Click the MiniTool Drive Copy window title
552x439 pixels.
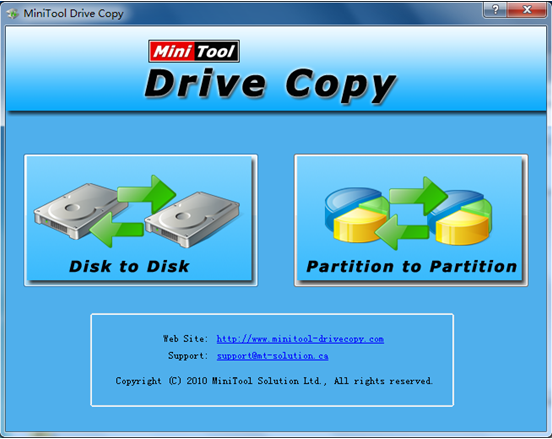click(x=73, y=14)
